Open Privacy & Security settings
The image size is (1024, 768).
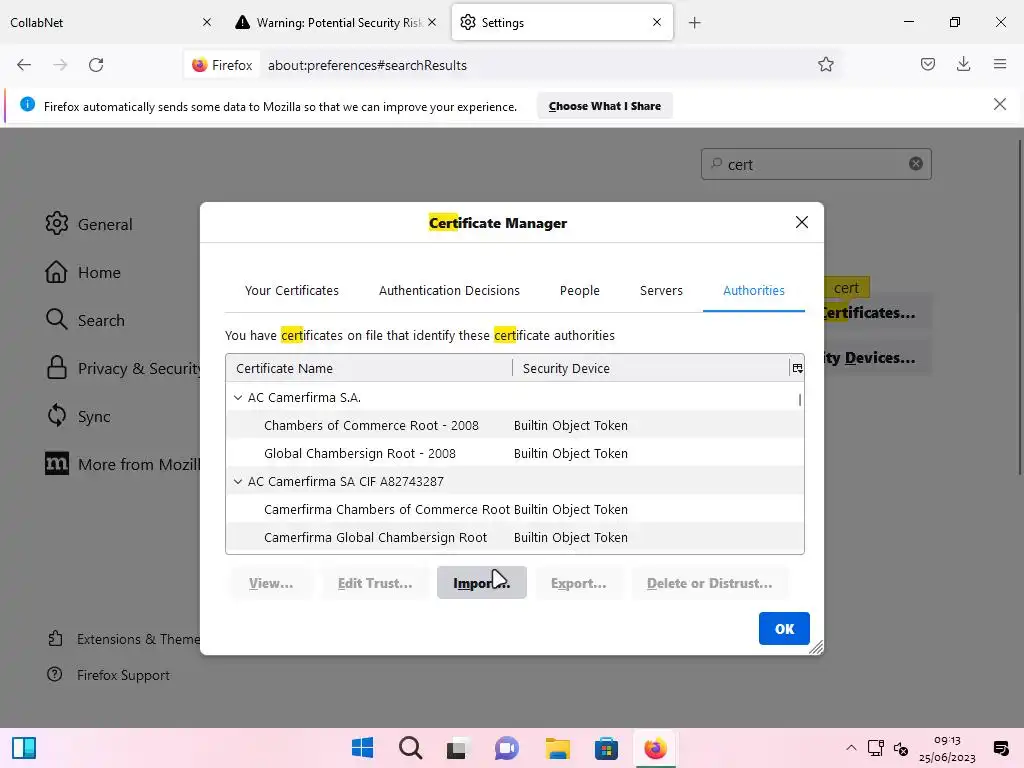pyautogui.click(x=123, y=368)
